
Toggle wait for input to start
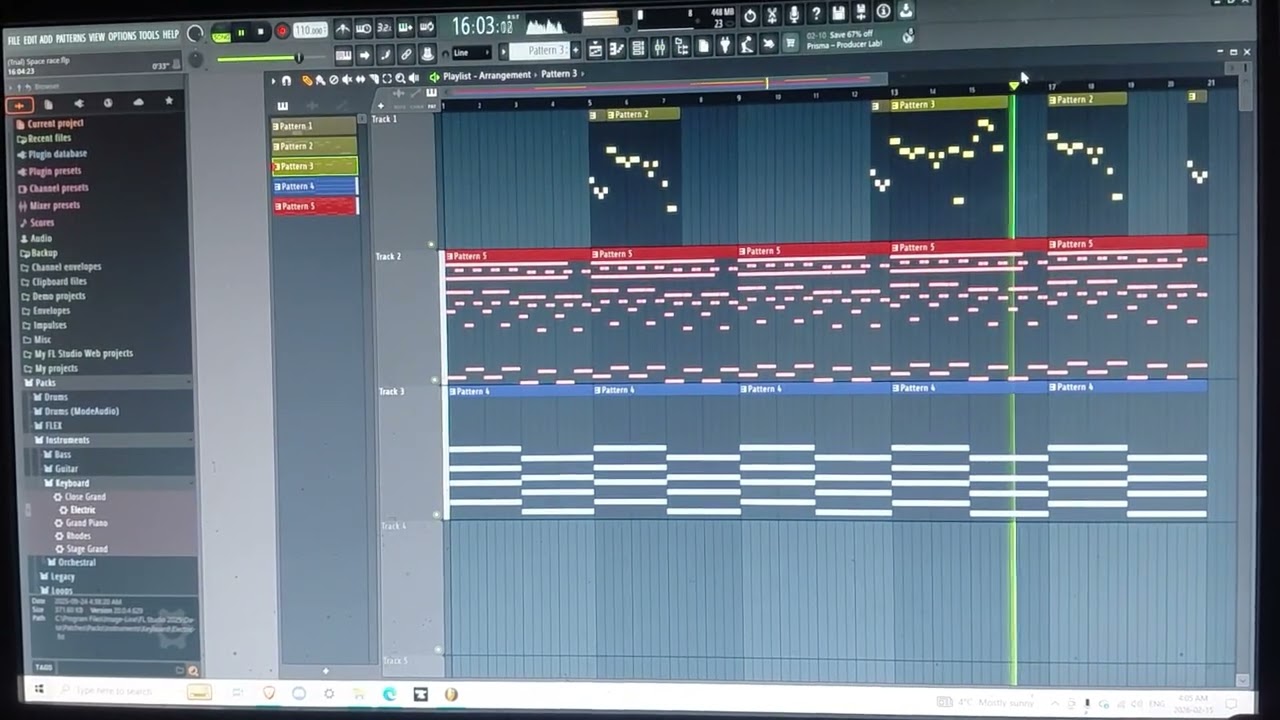click(364, 28)
